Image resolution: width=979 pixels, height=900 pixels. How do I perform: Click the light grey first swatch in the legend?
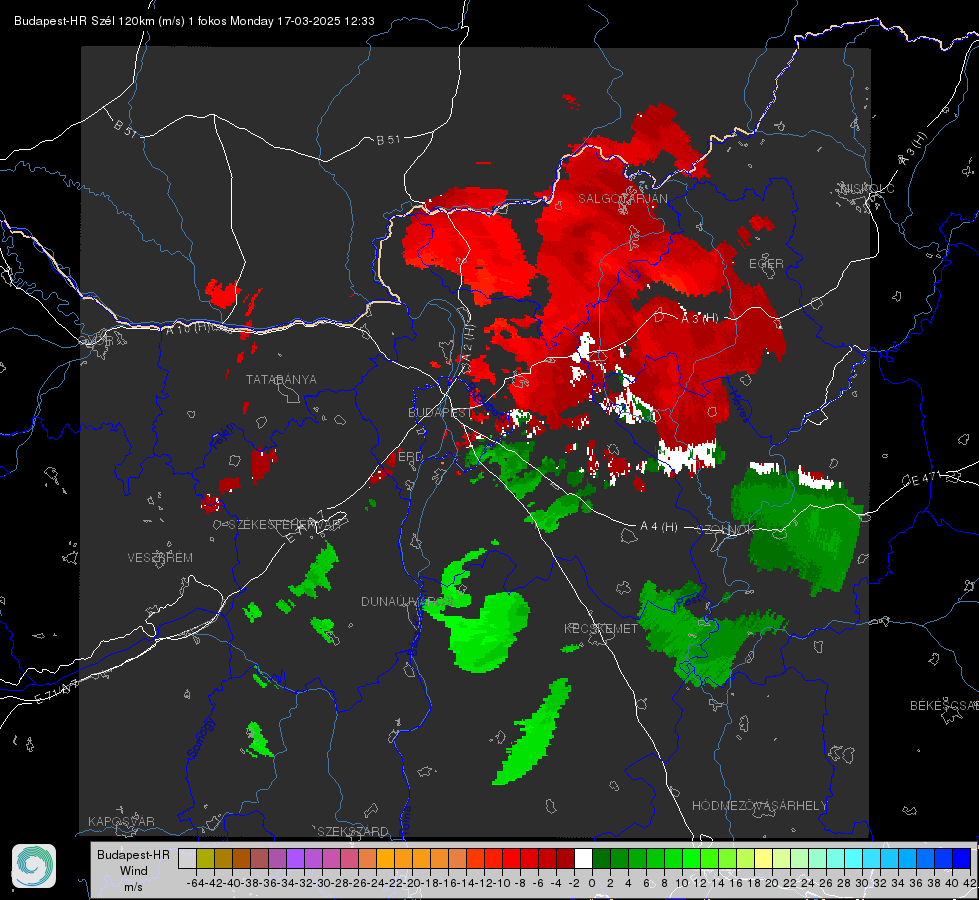pyautogui.click(x=187, y=859)
